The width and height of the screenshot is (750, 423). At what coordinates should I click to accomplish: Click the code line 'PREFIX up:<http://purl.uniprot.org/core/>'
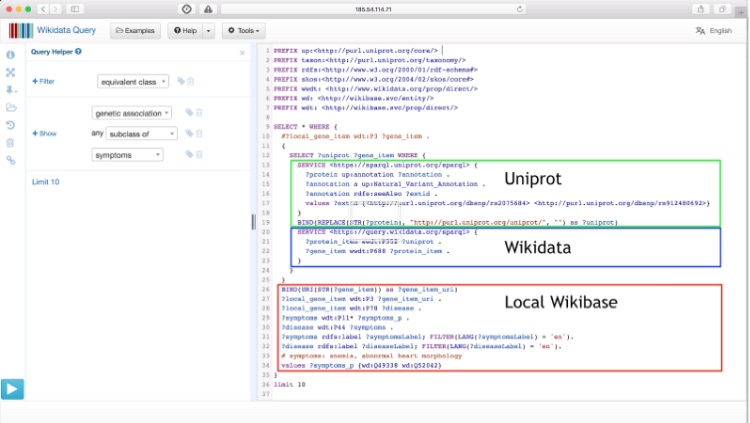[x=355, y=50]
